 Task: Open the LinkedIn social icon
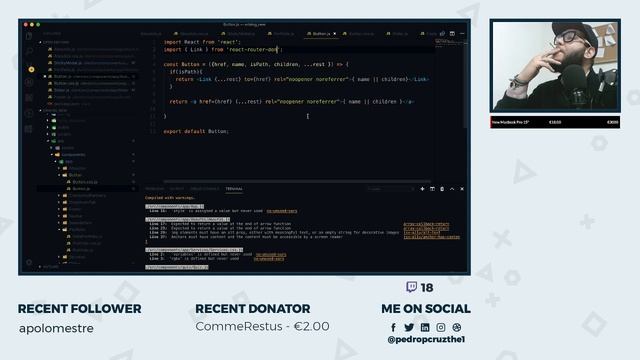pyautogui.click(x=425, y=327)
